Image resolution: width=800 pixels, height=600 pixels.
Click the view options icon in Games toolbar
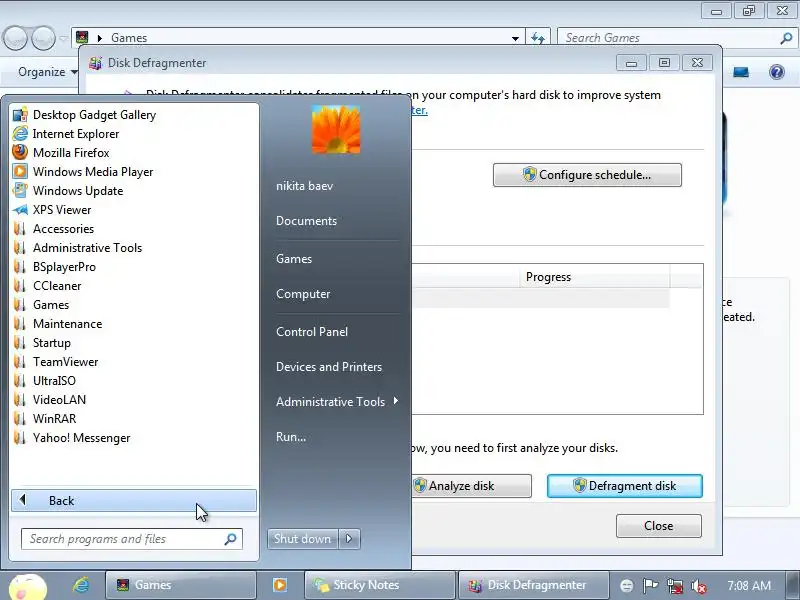(x=741, y=72)
